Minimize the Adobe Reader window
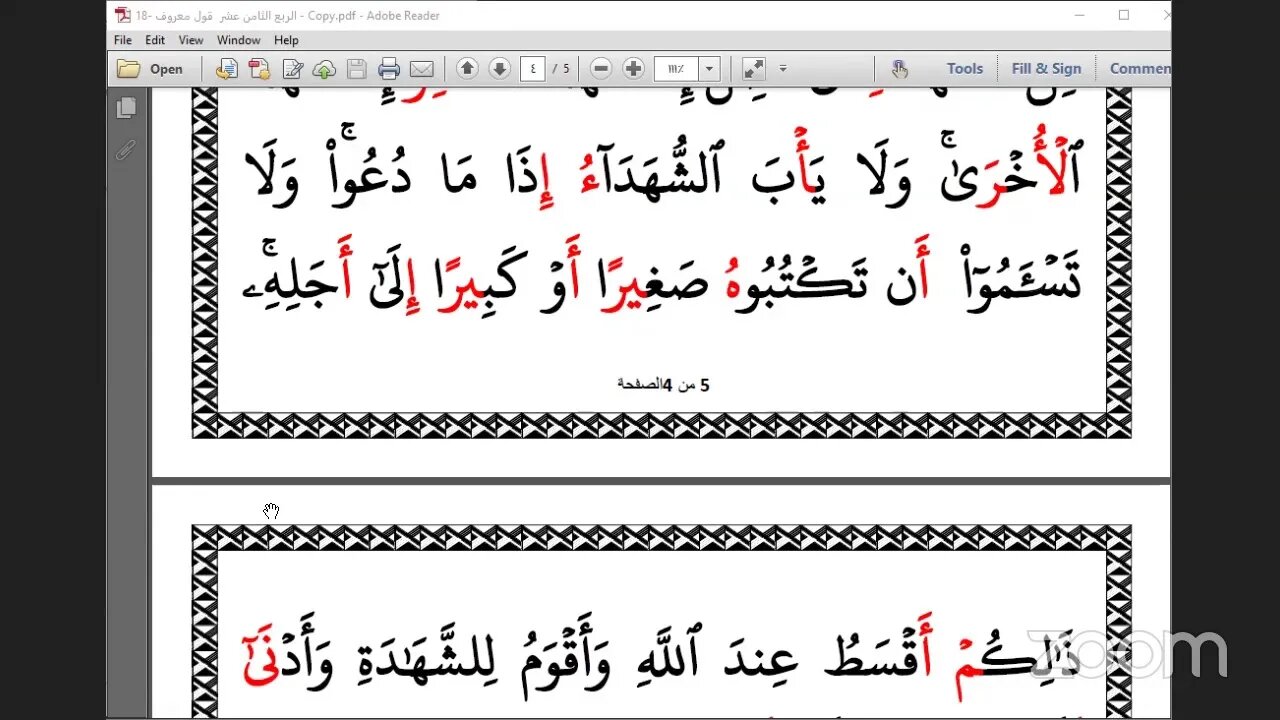This screenshot has height=720, width=1280. click(x=1081, y=15)
